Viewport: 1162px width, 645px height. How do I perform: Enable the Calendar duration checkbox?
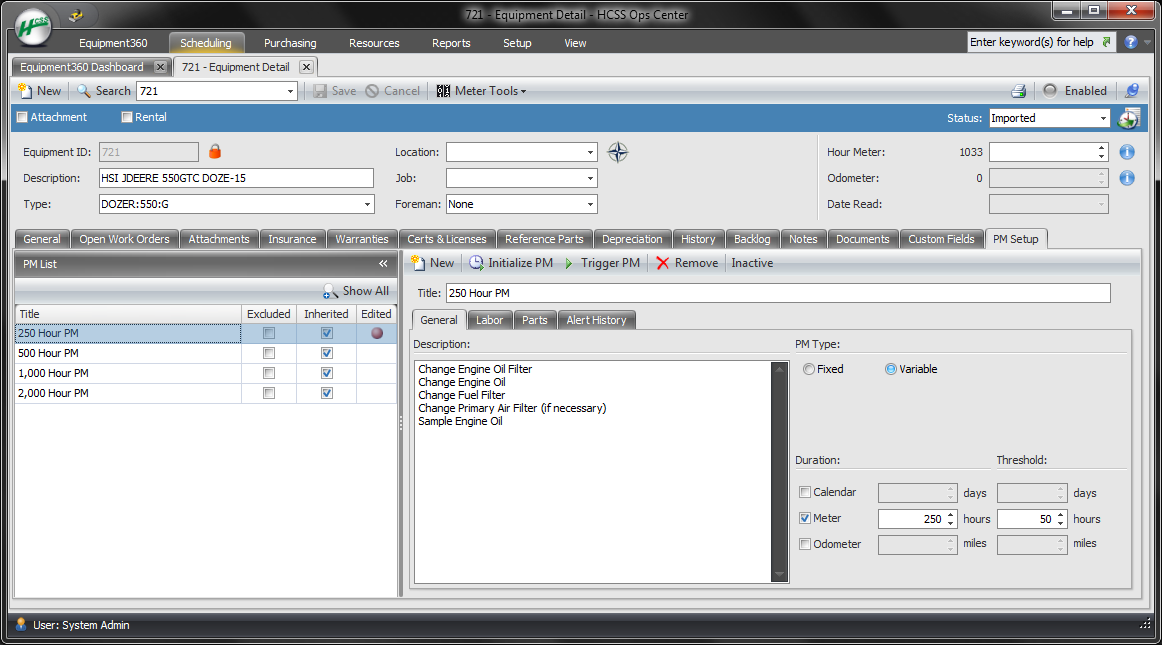(805, 492)
